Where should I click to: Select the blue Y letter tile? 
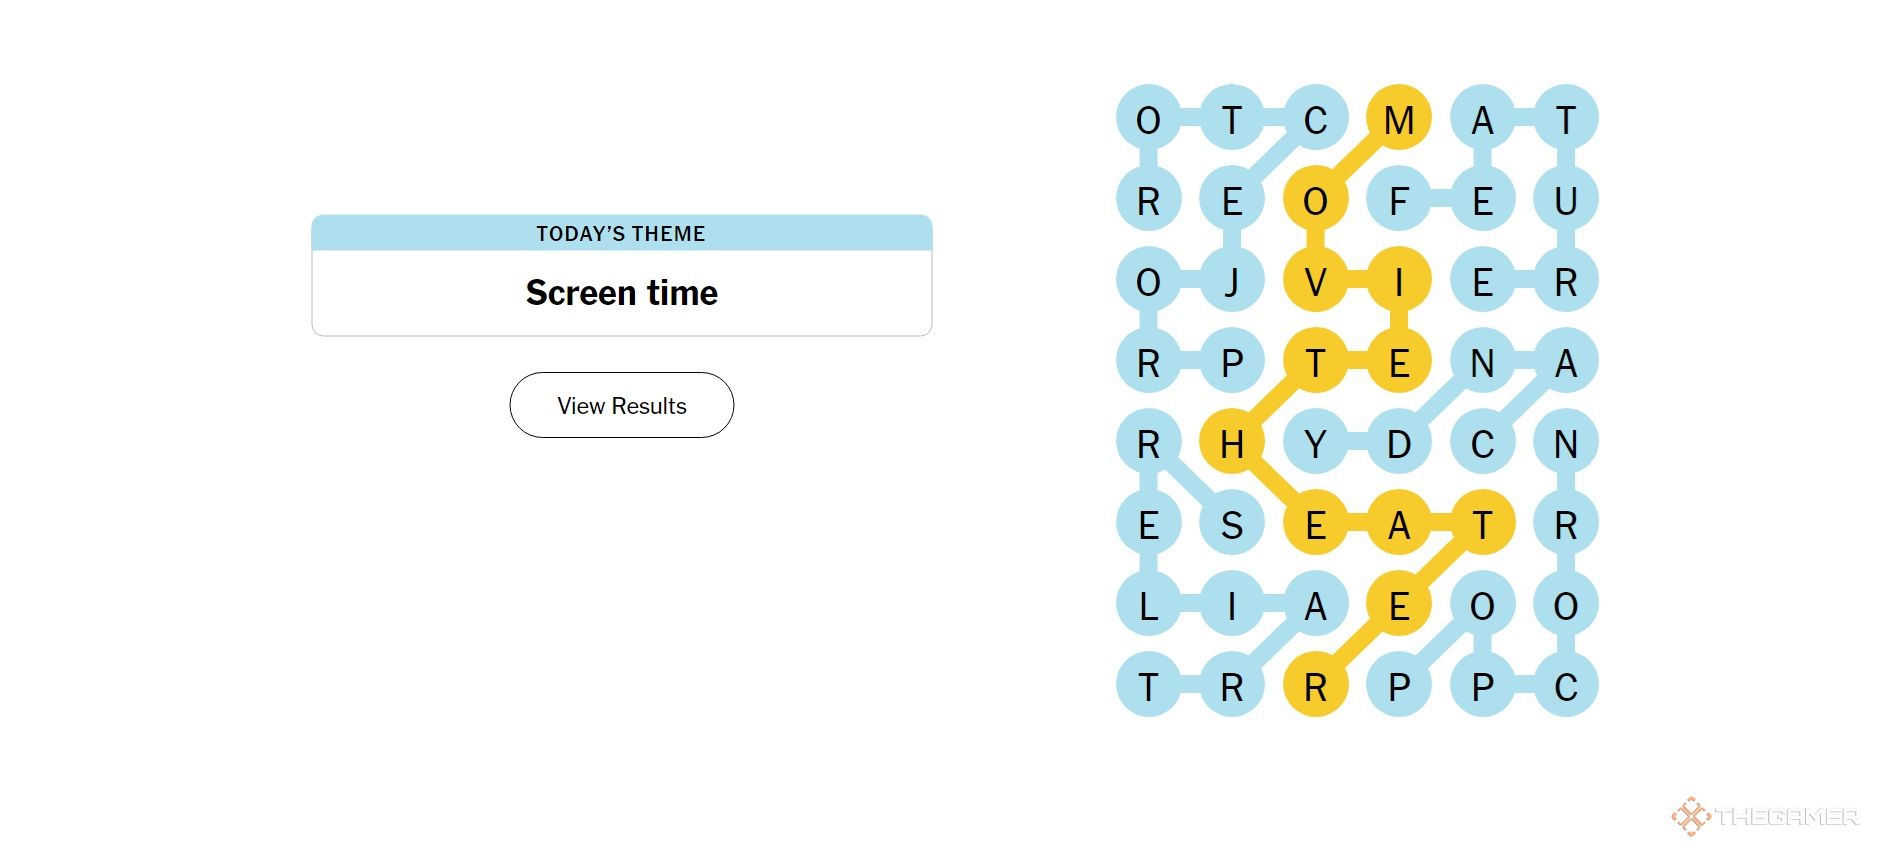coord(1315,443)
